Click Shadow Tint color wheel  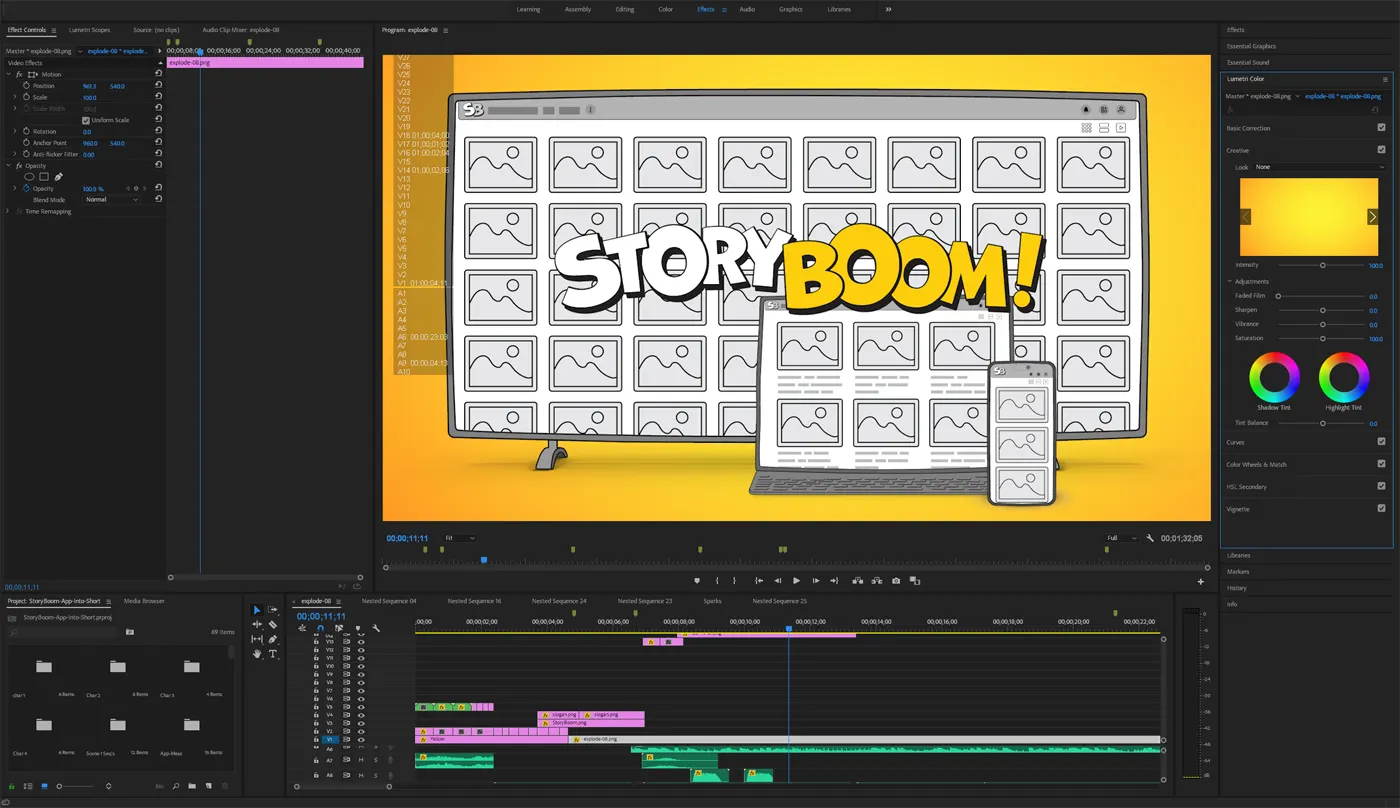pyautogui.click(x=1274, y=378)
